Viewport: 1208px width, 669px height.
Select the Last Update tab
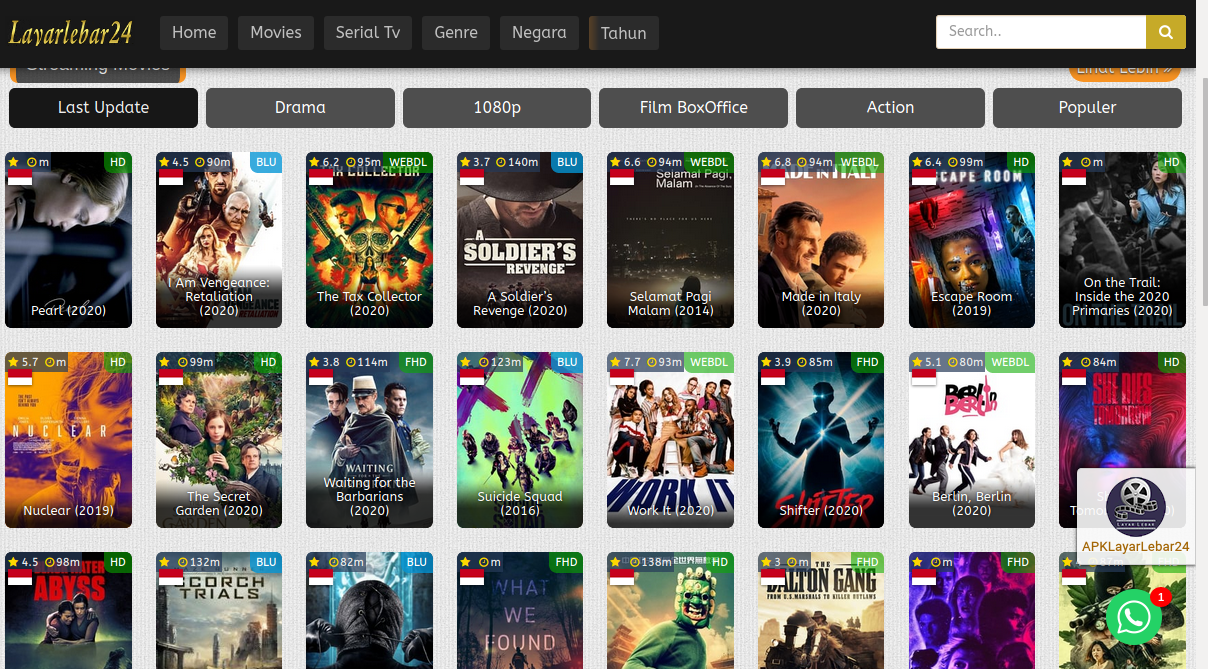pyautogui.click(x=103, y=108)
